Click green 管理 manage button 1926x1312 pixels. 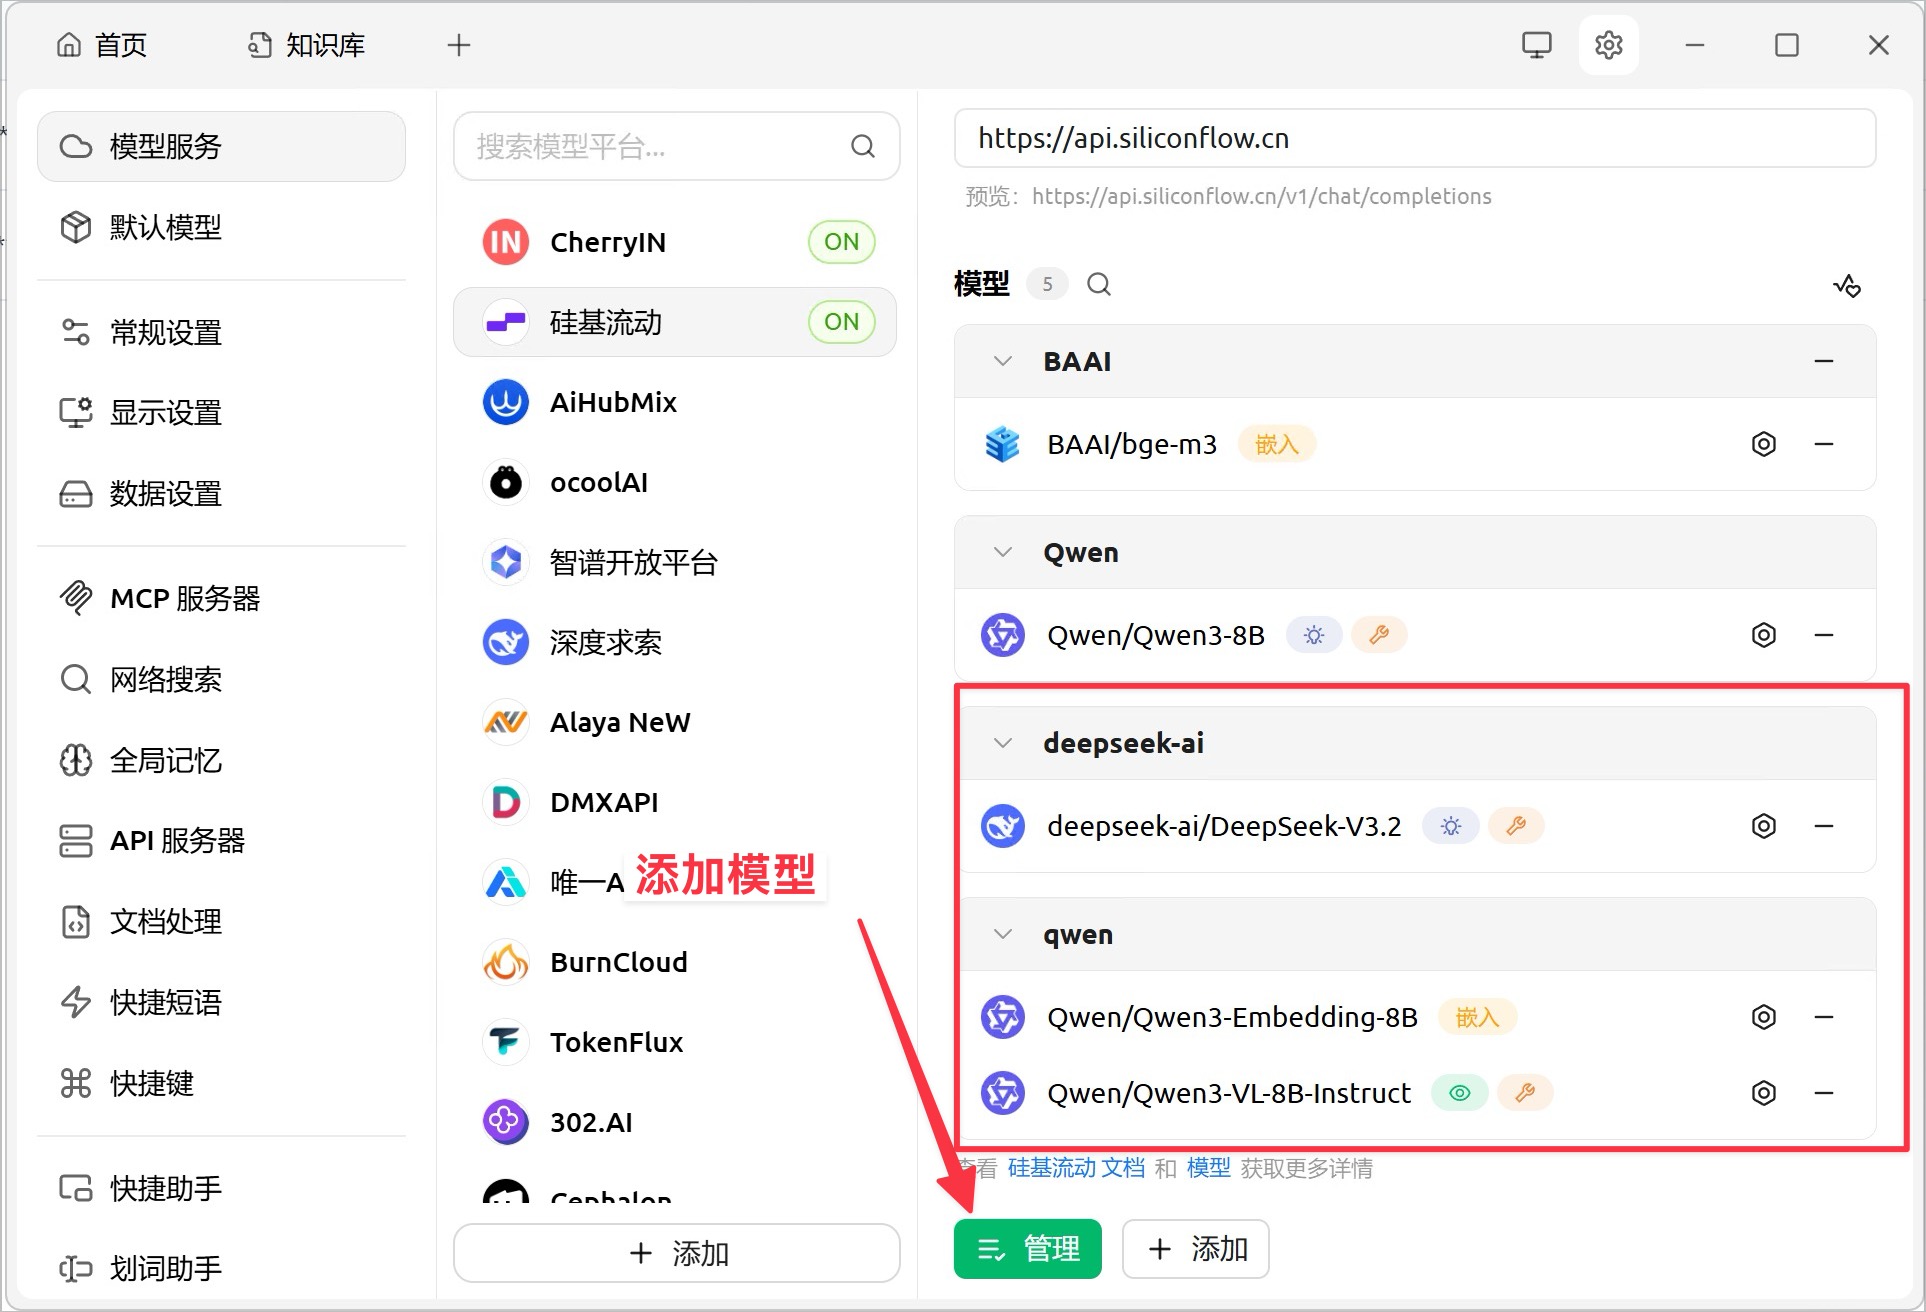(x=1027, y=1249)
